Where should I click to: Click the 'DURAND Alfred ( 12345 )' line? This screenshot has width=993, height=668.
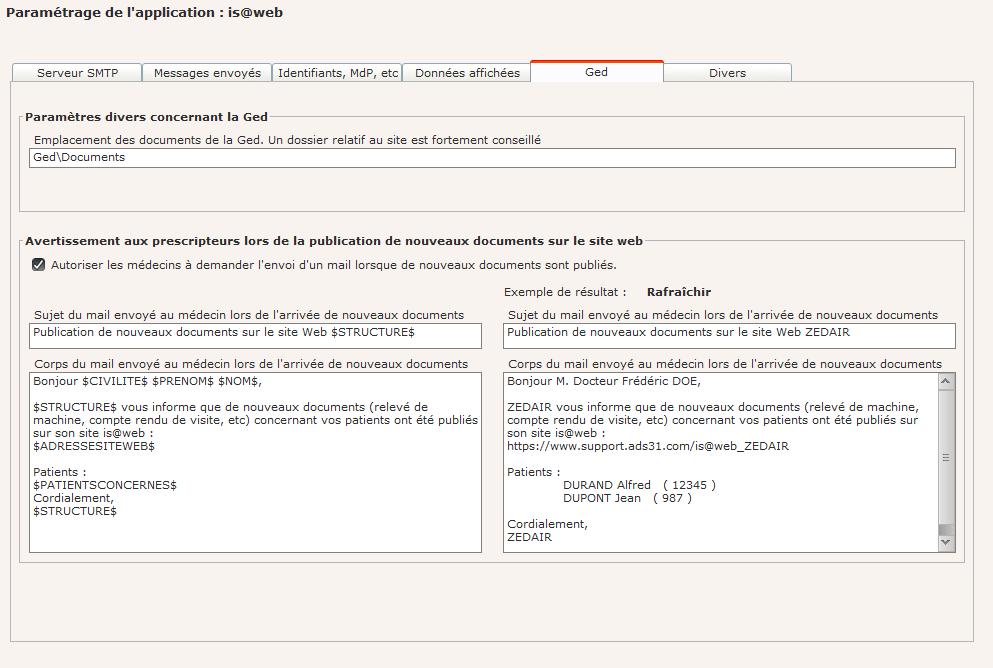640,485
